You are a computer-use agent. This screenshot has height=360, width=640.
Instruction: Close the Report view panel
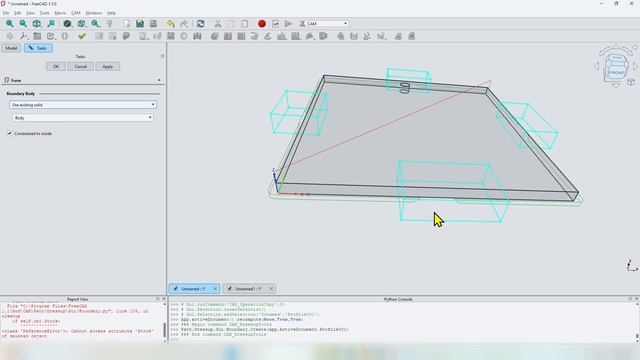[x=164, y=299]
